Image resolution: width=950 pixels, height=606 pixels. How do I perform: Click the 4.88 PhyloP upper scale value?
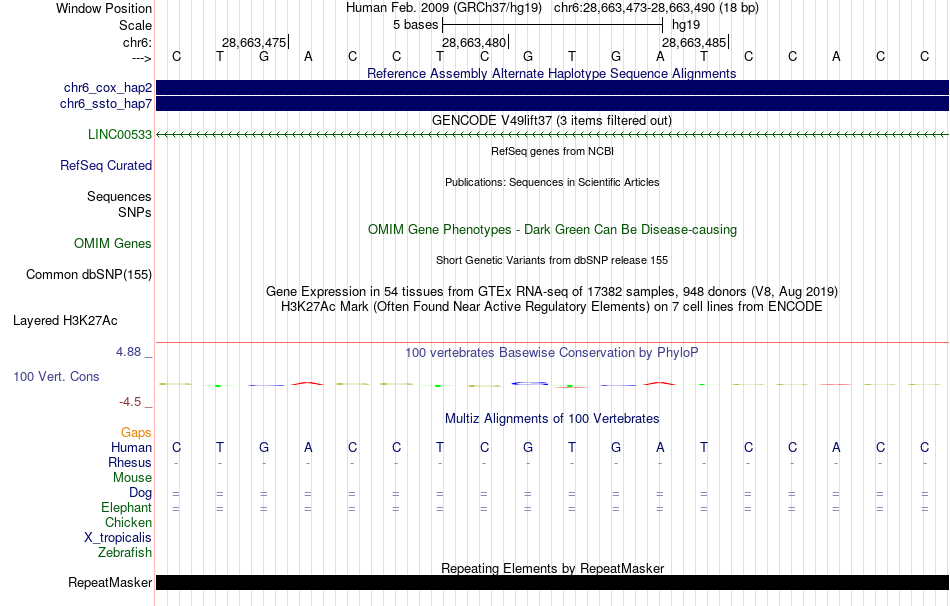point(128,352)
